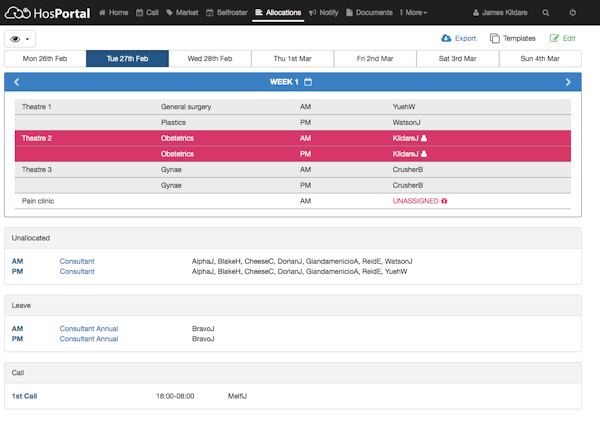Go to next week arrow

tap(568, 82)
